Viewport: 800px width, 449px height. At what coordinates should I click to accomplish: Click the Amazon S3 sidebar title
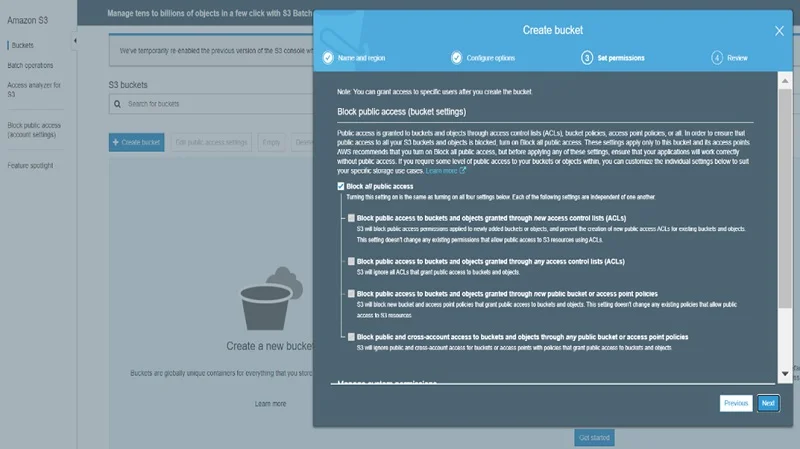[28, 20]
